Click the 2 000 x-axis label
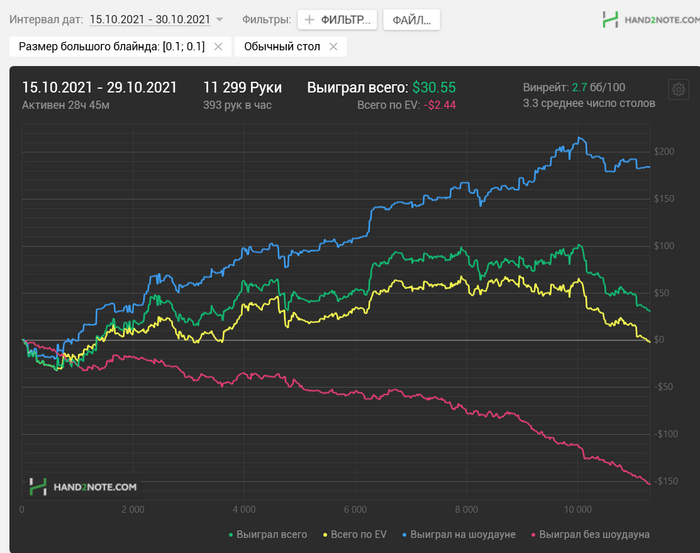The height and width of the screenshot is (553, 700). pos(133,509)
